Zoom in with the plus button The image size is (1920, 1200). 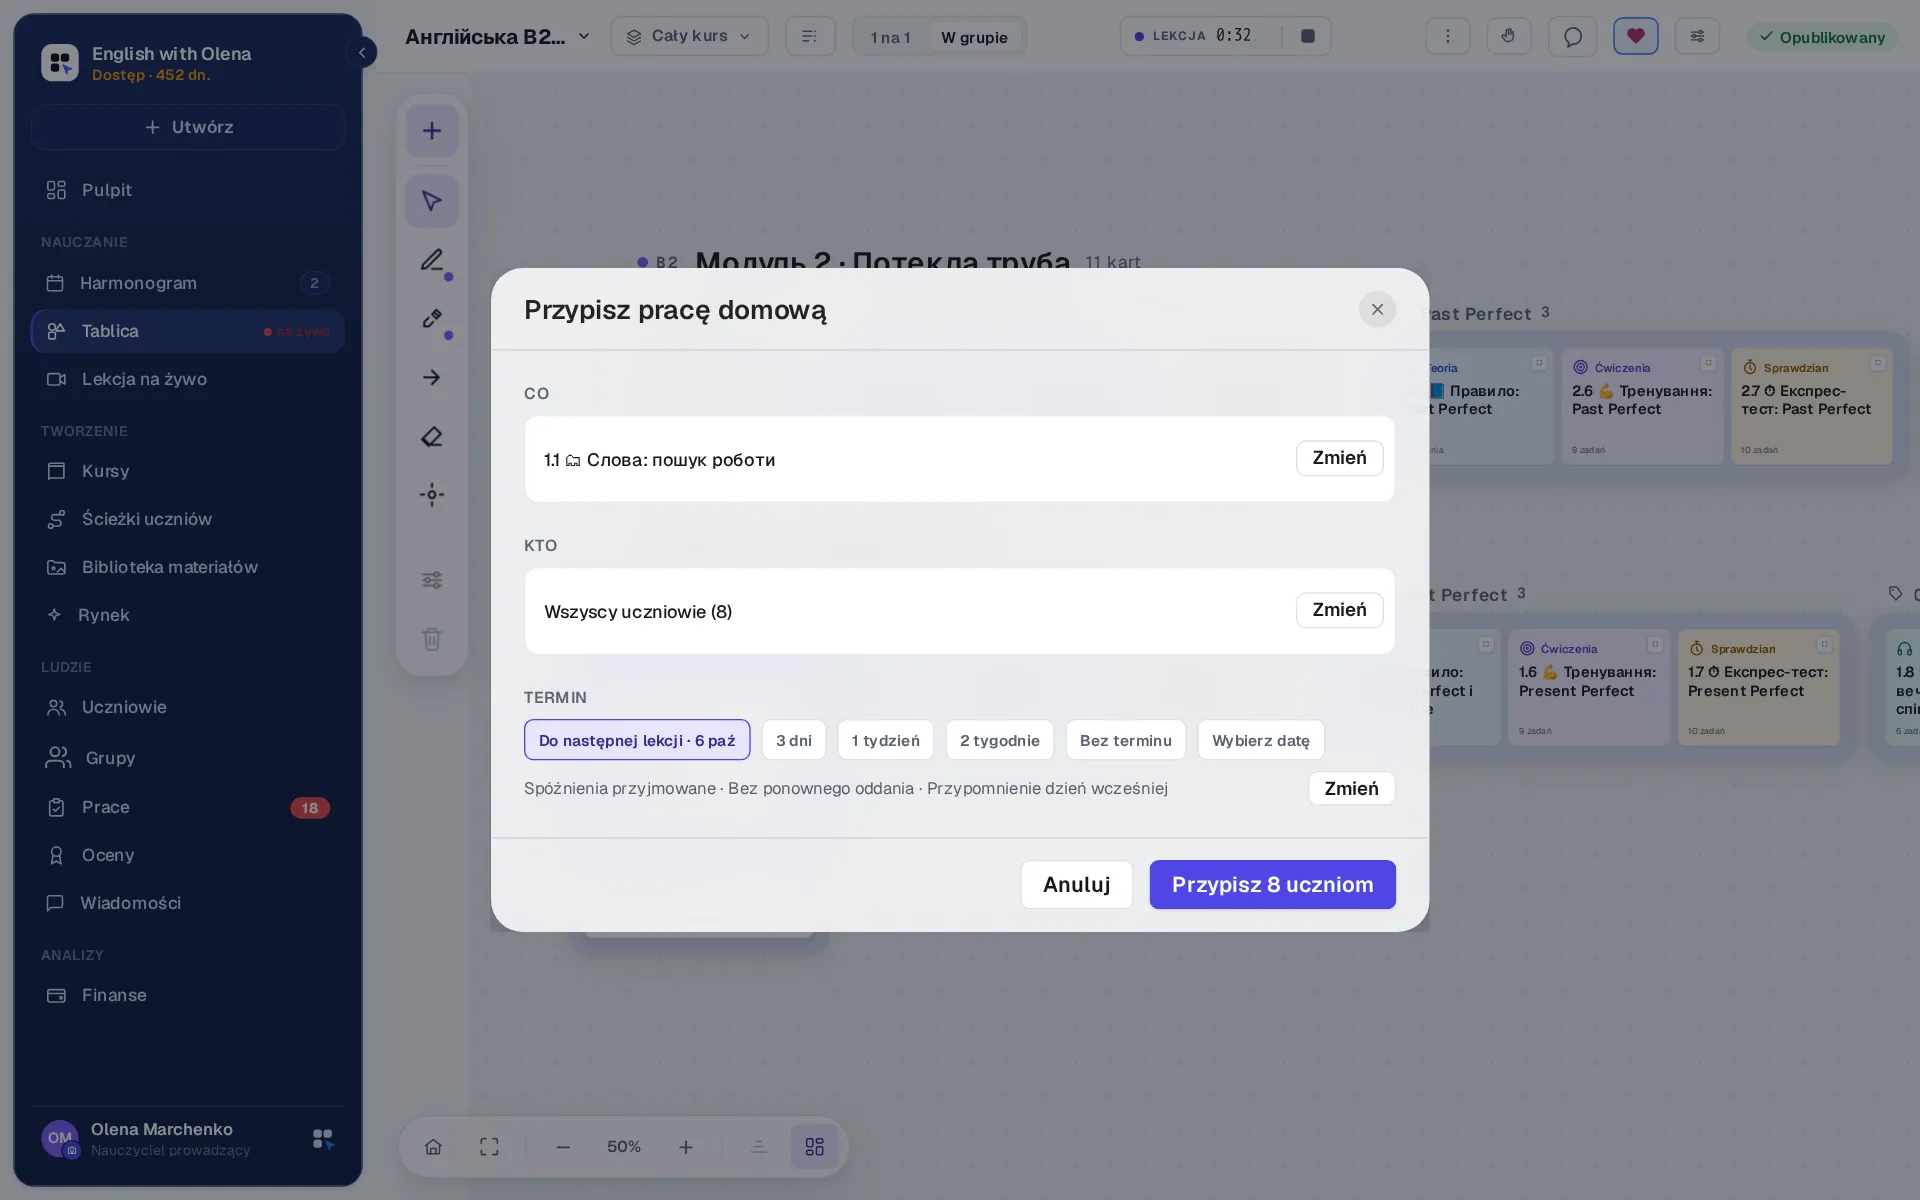tap(686, 1147)
